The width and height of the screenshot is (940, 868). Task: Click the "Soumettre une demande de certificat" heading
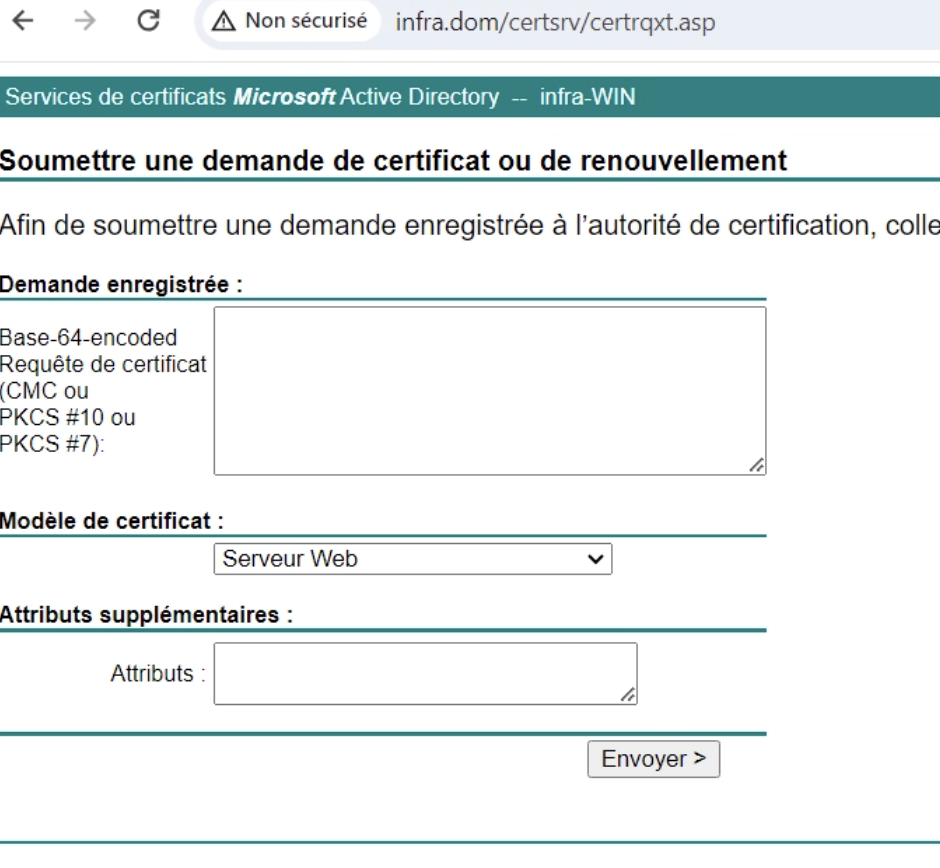click(x=393, y=159)
